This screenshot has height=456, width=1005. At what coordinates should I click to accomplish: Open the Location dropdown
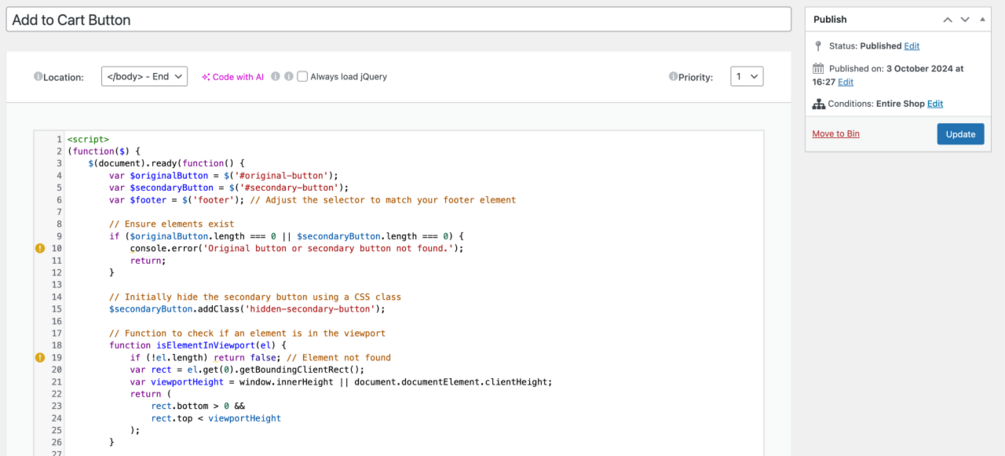[x=144, y=76]
